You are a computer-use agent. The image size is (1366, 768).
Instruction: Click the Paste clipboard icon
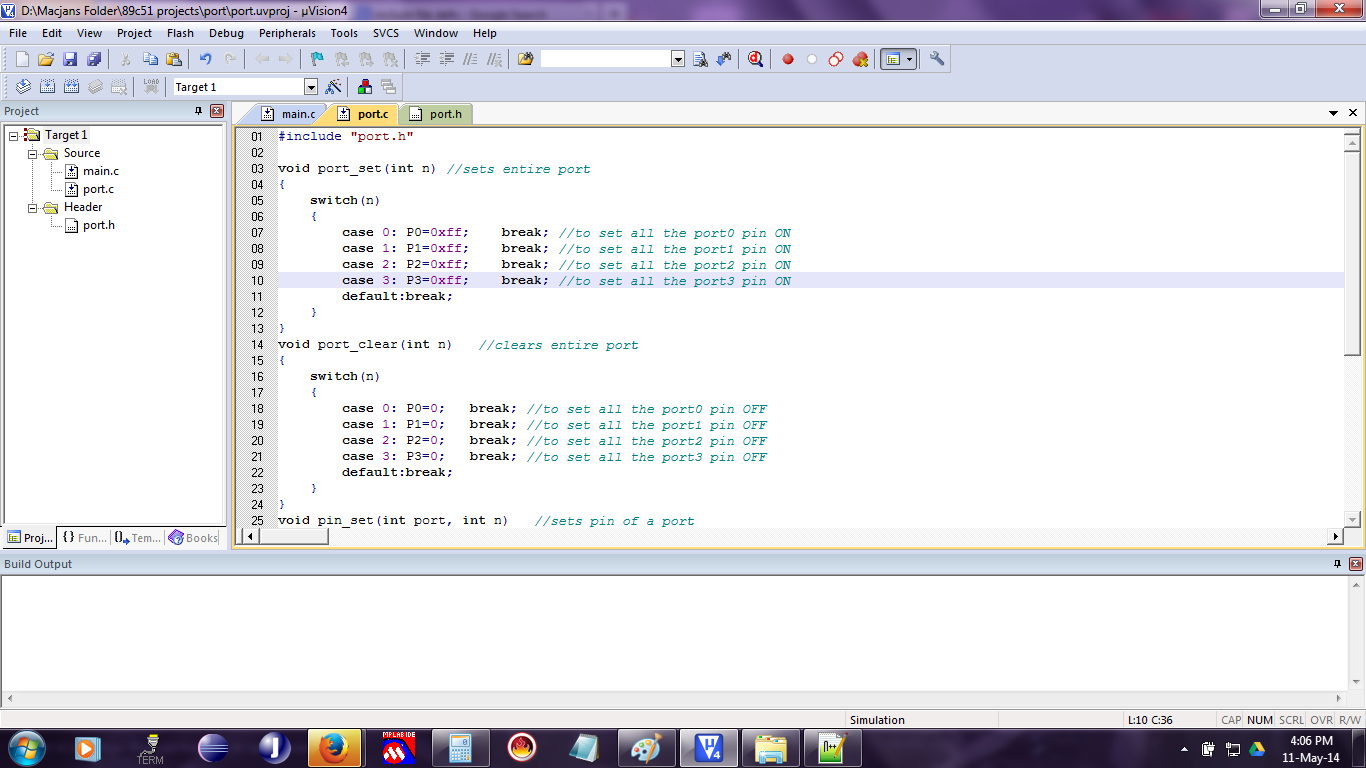click(x=174, y=59)
